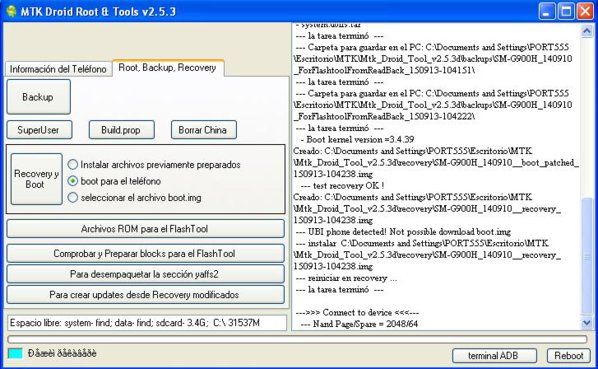Click 'Connect to device' log line
This screenshot has width=598, height=369.
click(357, 313)
